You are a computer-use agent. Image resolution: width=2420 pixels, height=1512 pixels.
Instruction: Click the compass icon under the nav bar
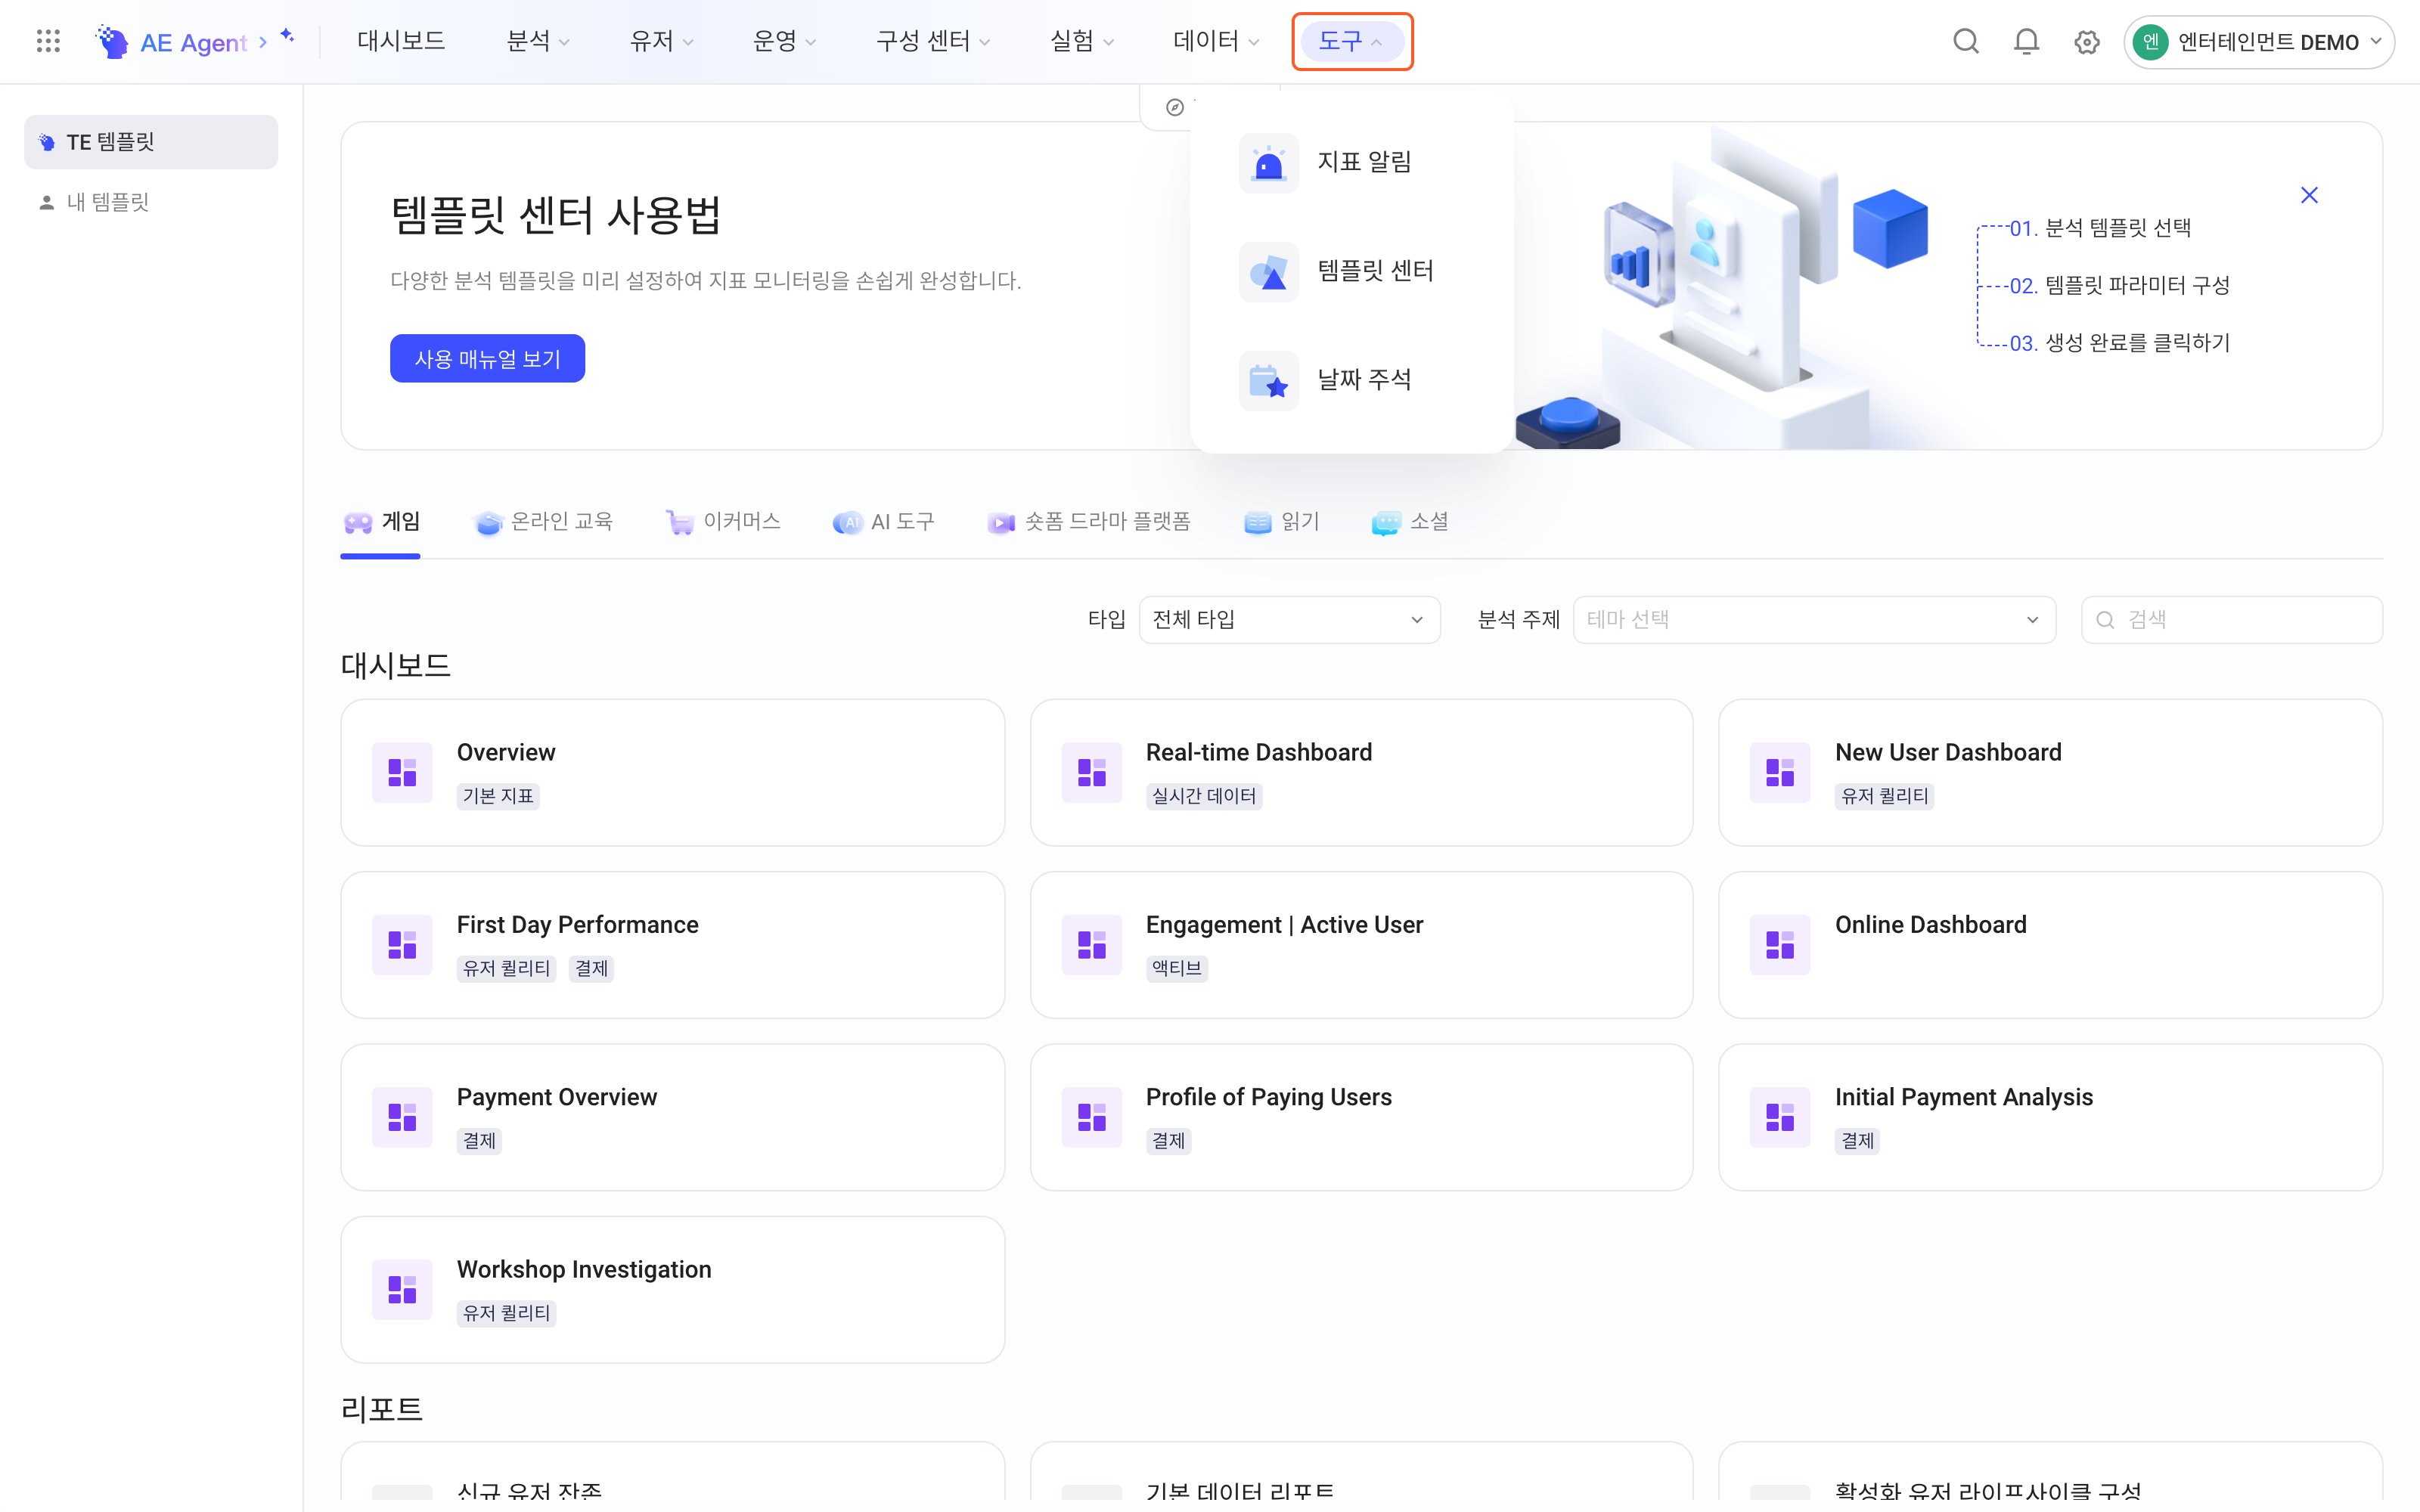pyautogui.click(x=1175, y=107)
